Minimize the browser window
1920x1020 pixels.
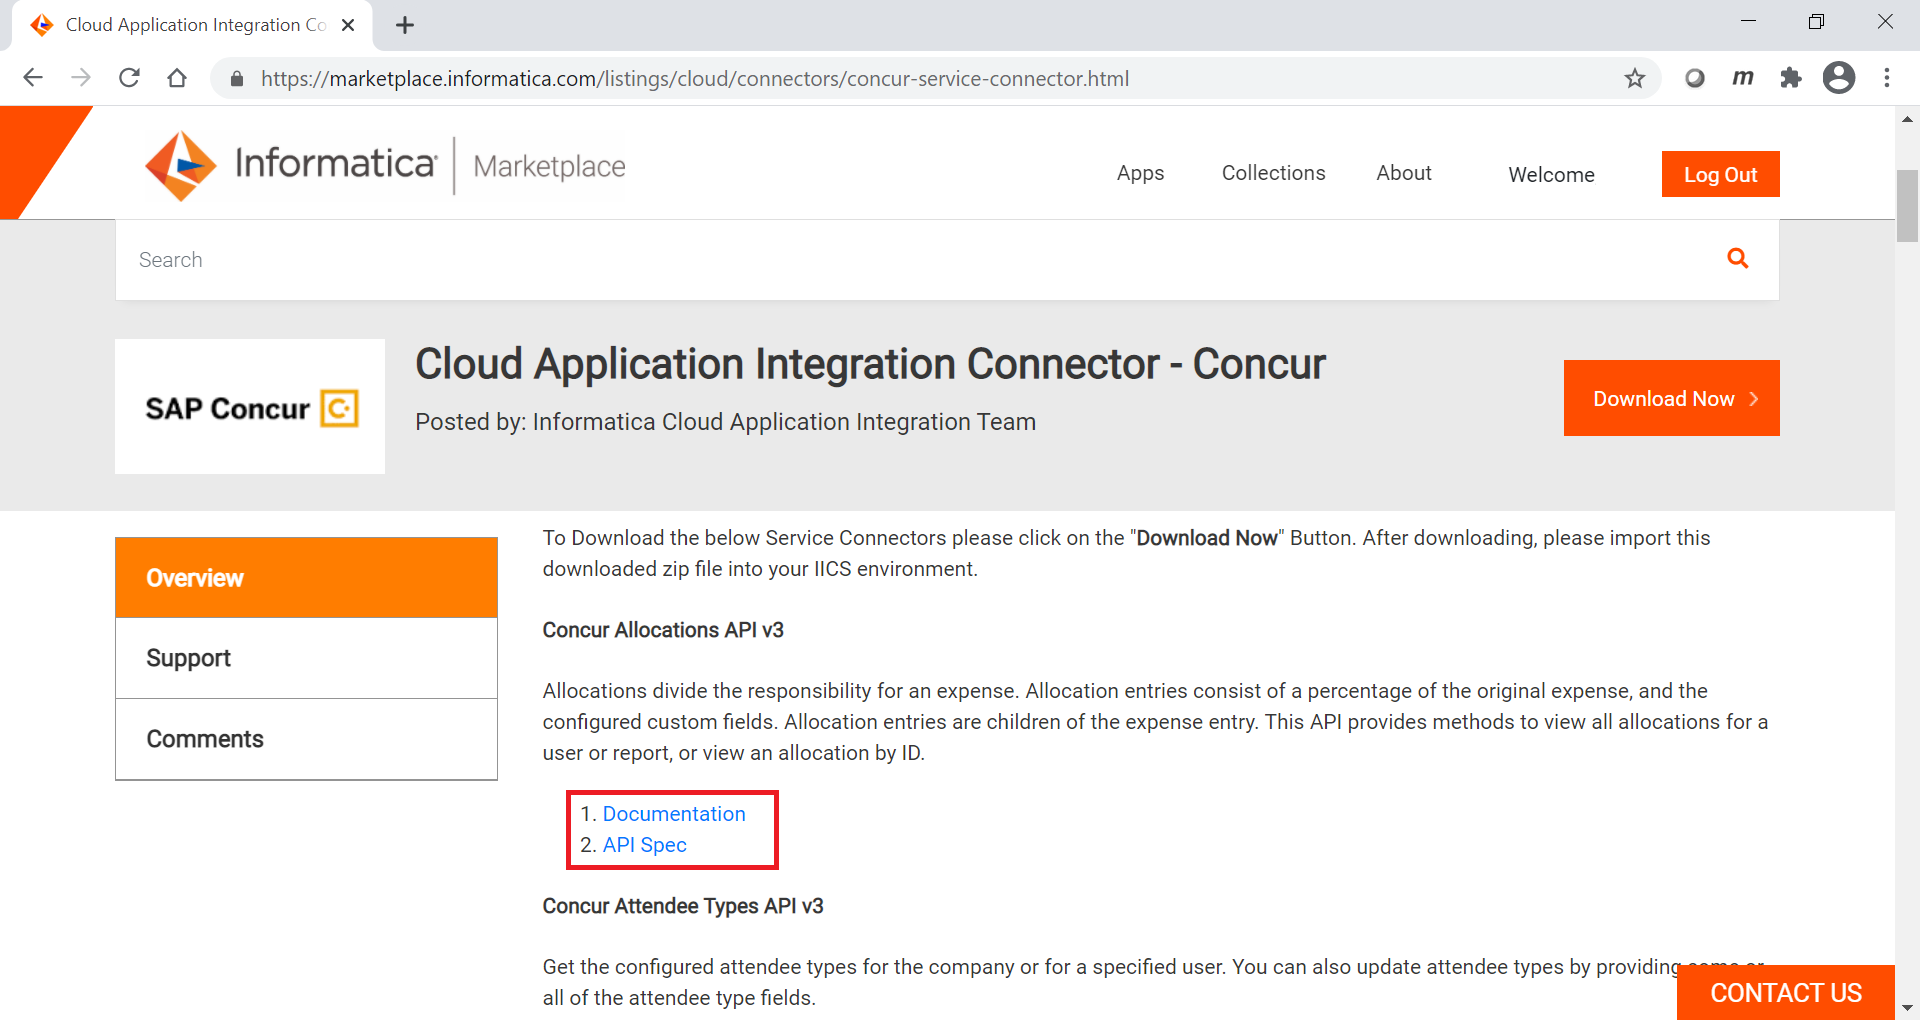pyautogui.click(x=1748, y=22)
